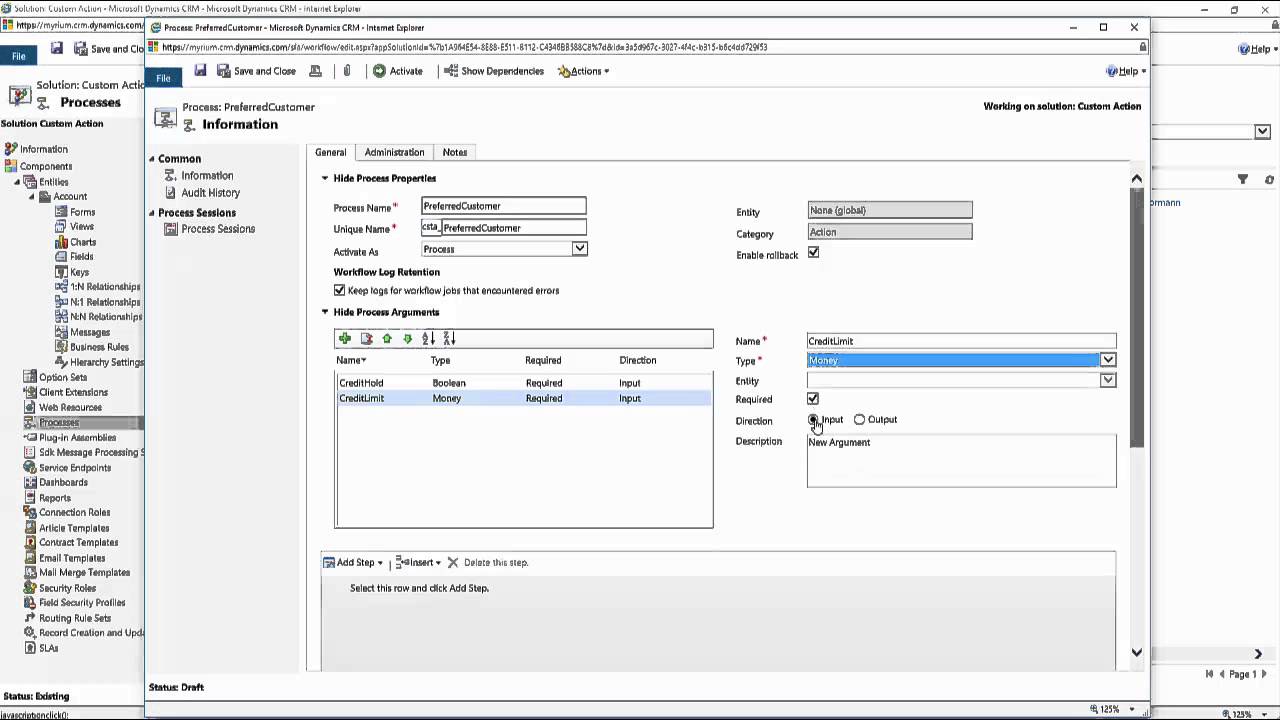Click Show Dependencies in the toolbar
This screenshot has height=720, width=1280.
coord(494,71)
